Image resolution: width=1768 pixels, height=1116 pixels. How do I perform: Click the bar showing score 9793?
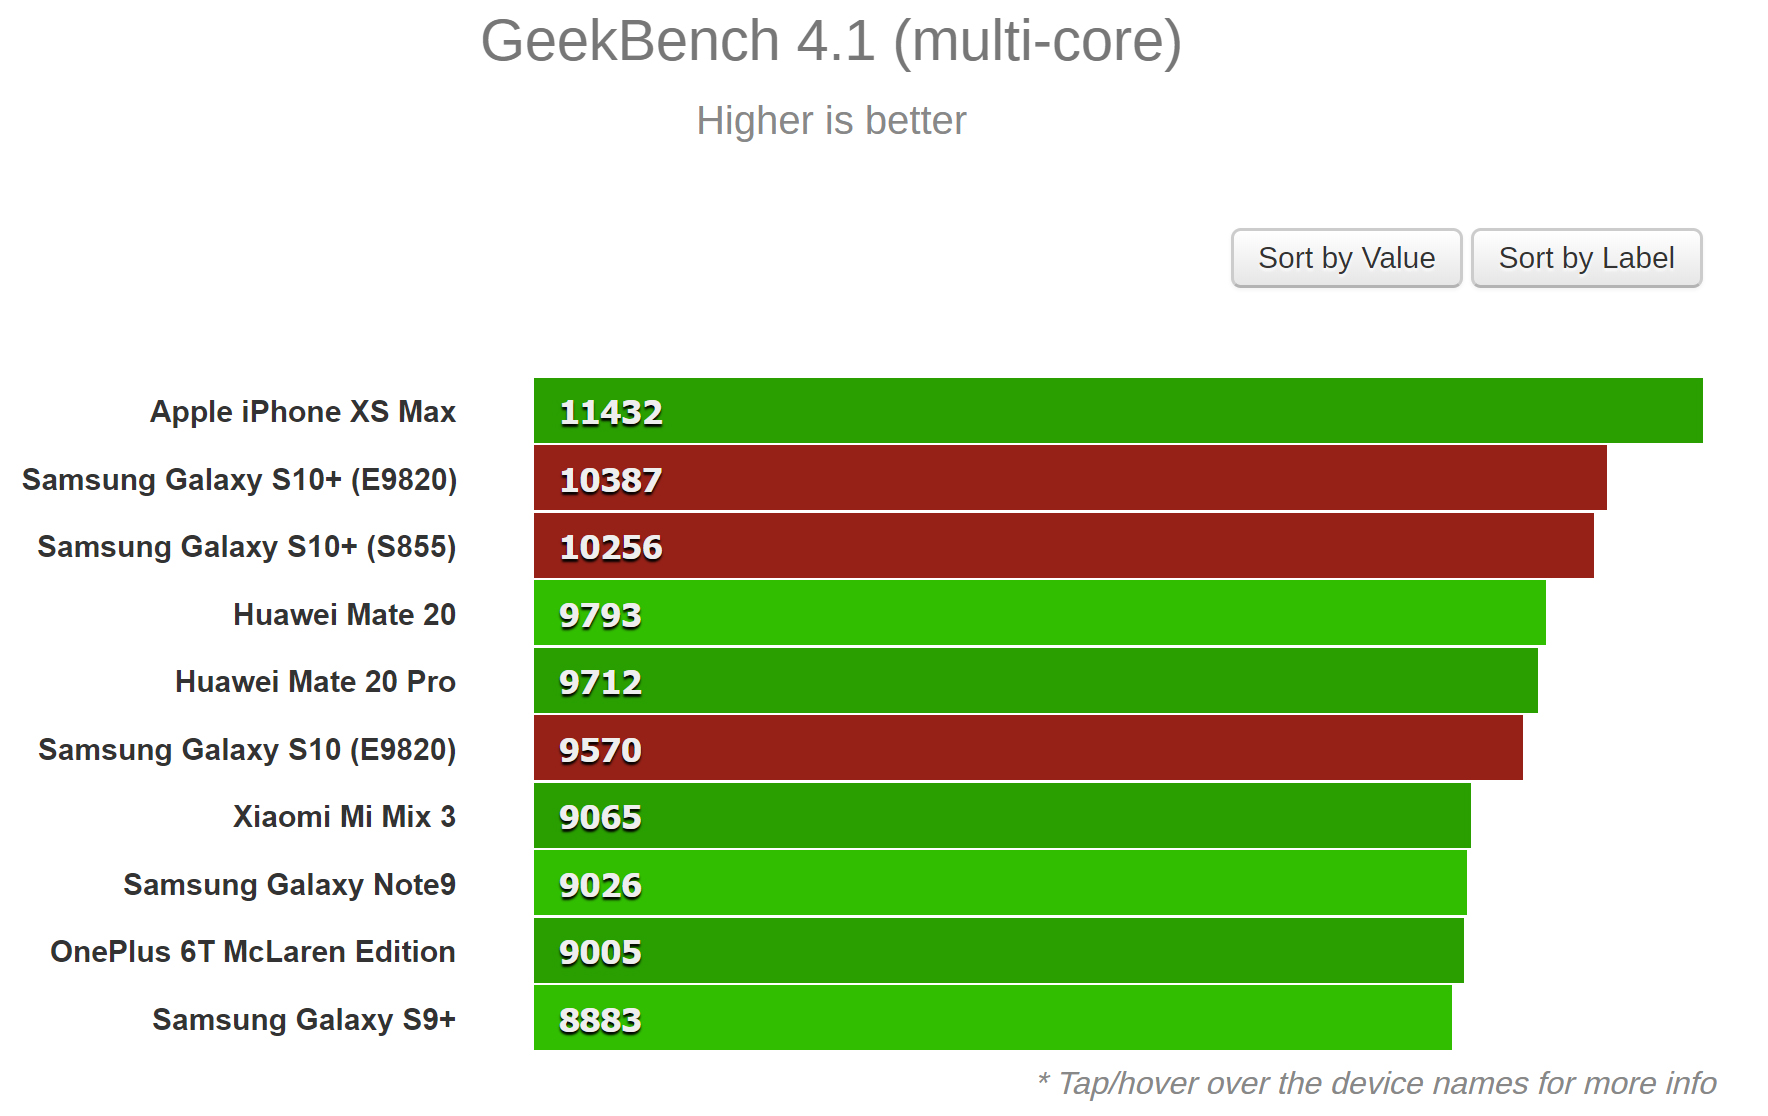[x=1039, y=613]
